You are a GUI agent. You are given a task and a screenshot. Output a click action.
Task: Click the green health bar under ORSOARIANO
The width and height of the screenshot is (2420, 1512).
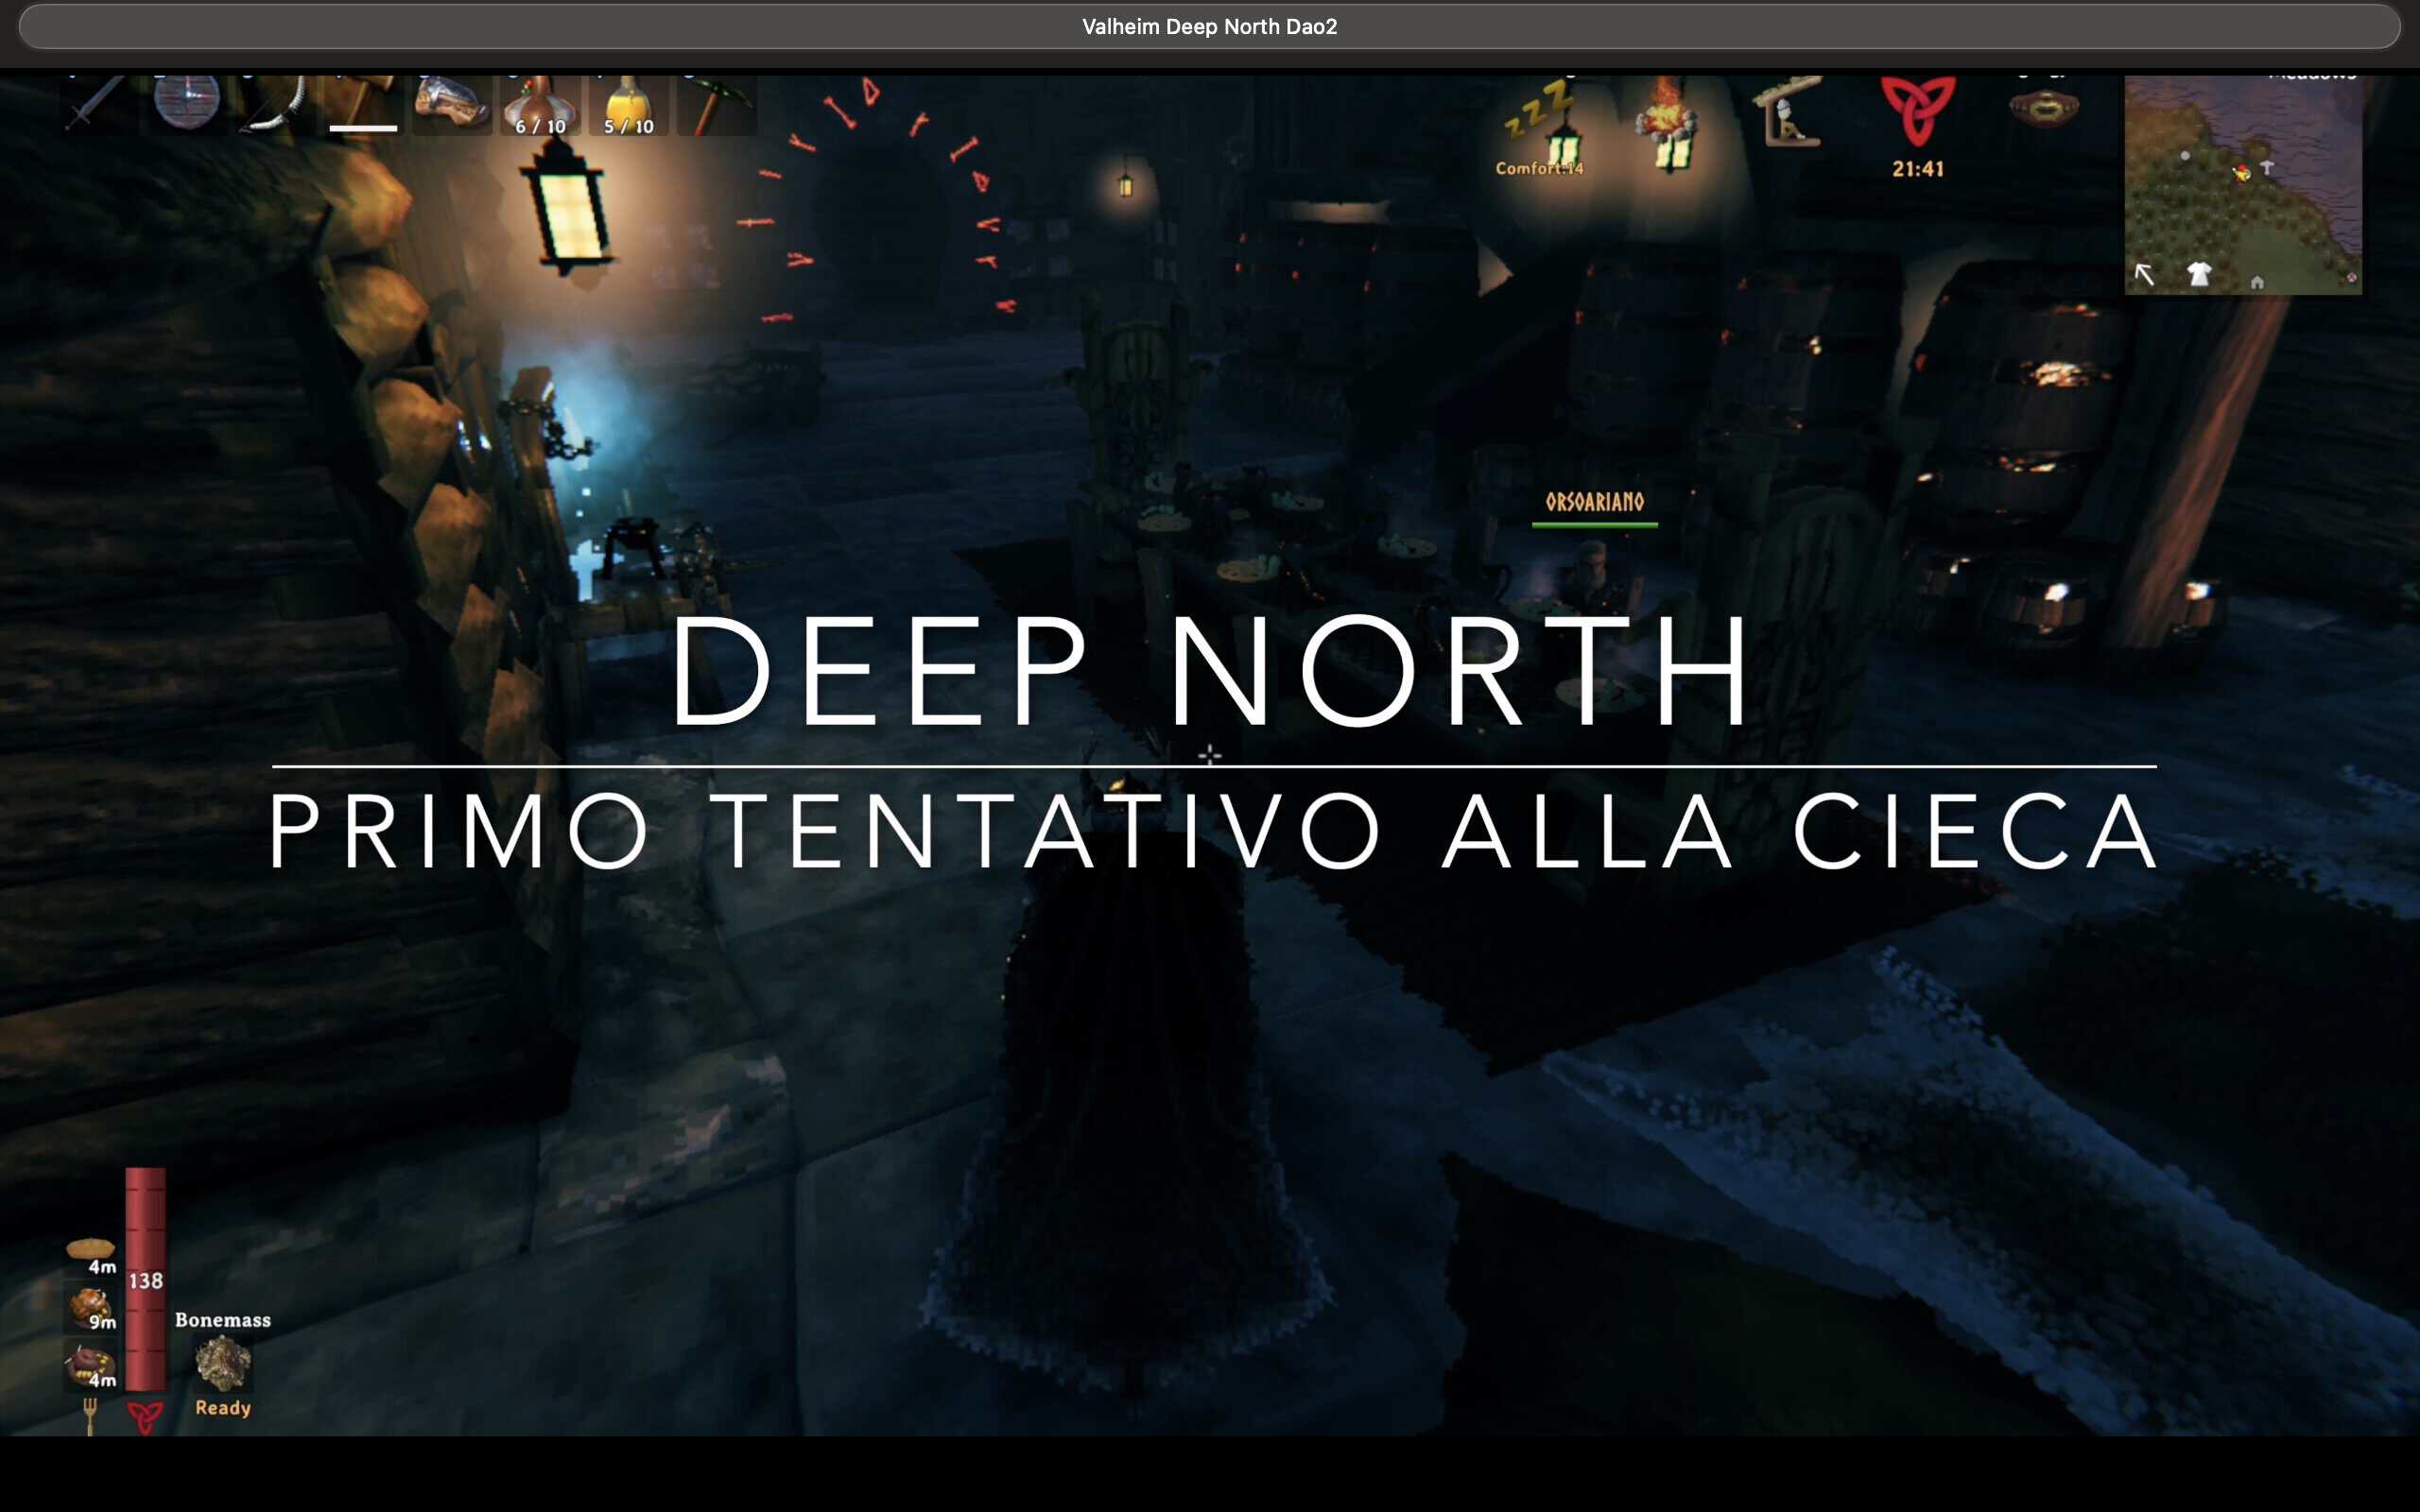(1595, 525)
